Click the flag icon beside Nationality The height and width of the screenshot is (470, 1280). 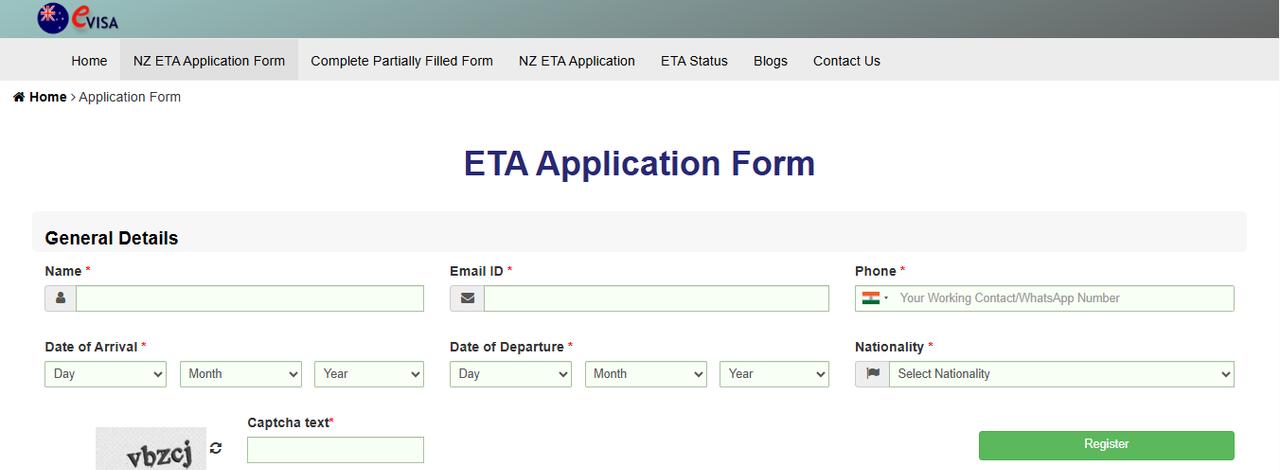click(872, 374)
